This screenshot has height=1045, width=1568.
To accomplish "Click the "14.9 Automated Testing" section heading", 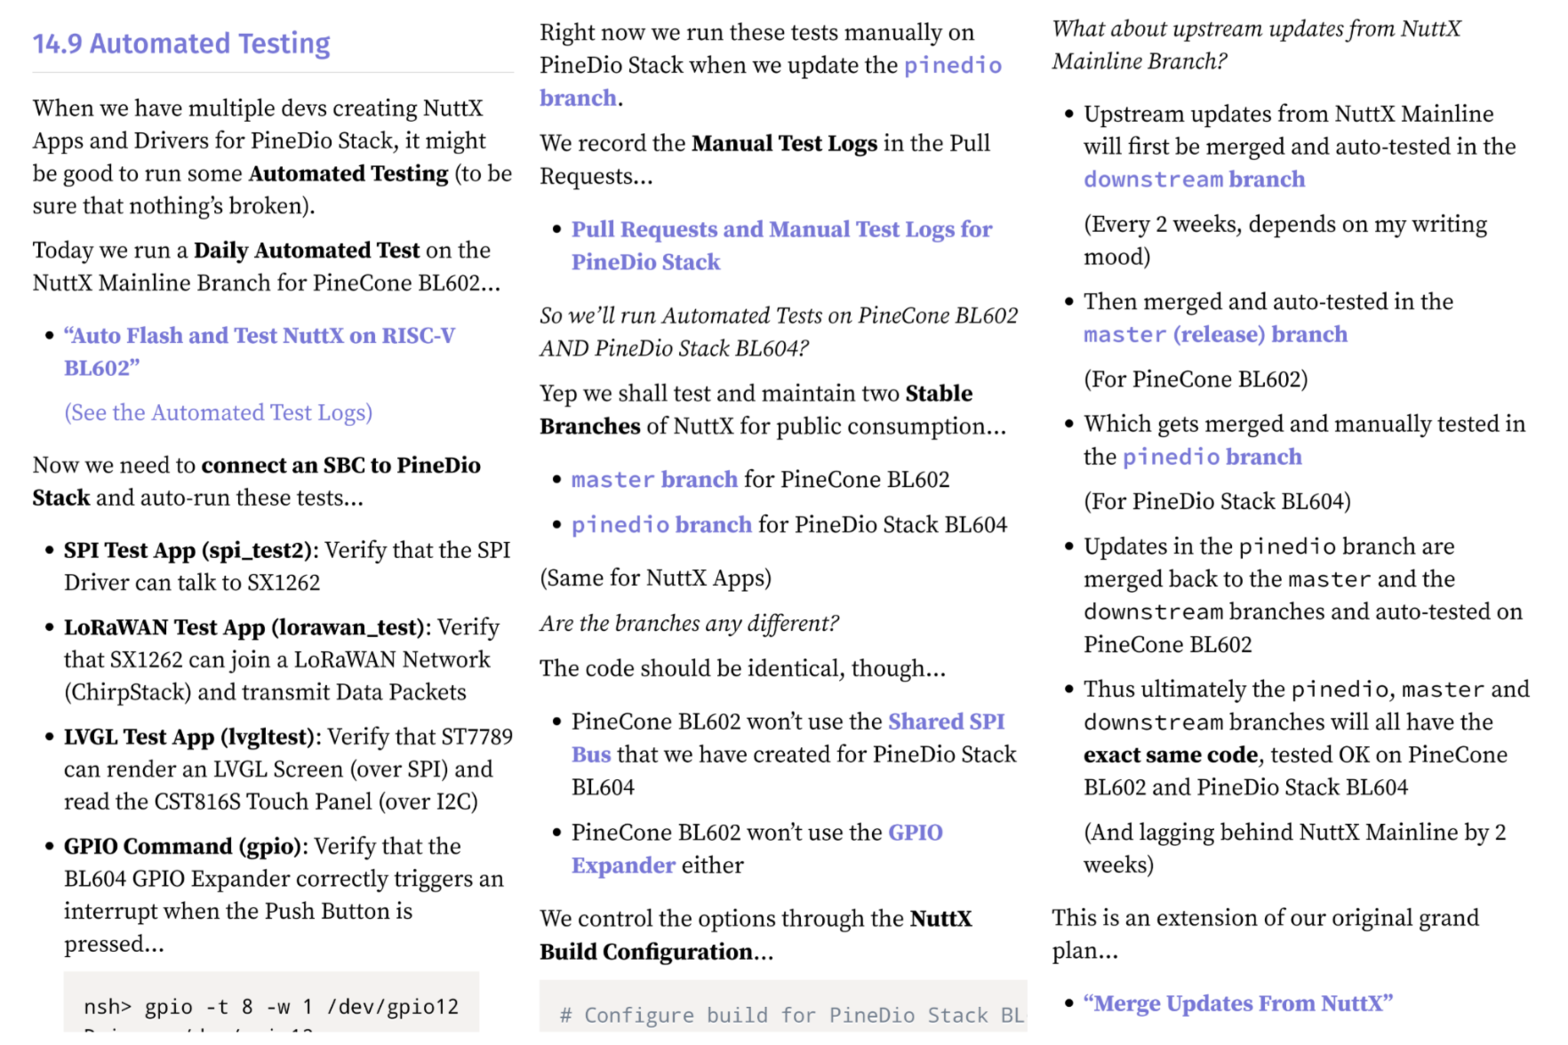I will pyautogui.click(x=181, y=44).
